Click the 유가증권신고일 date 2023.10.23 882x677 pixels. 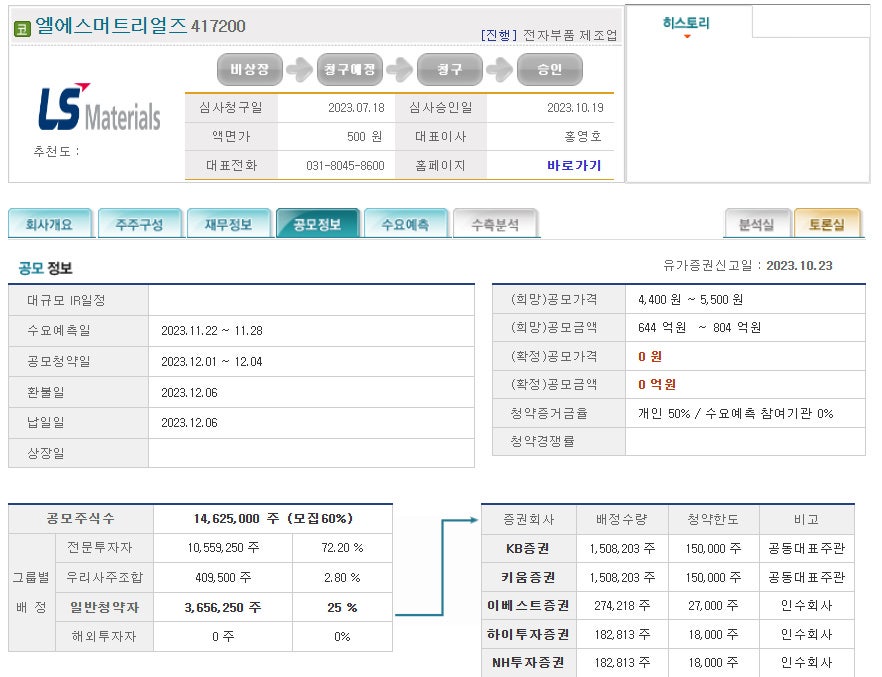tap(799, 265)
